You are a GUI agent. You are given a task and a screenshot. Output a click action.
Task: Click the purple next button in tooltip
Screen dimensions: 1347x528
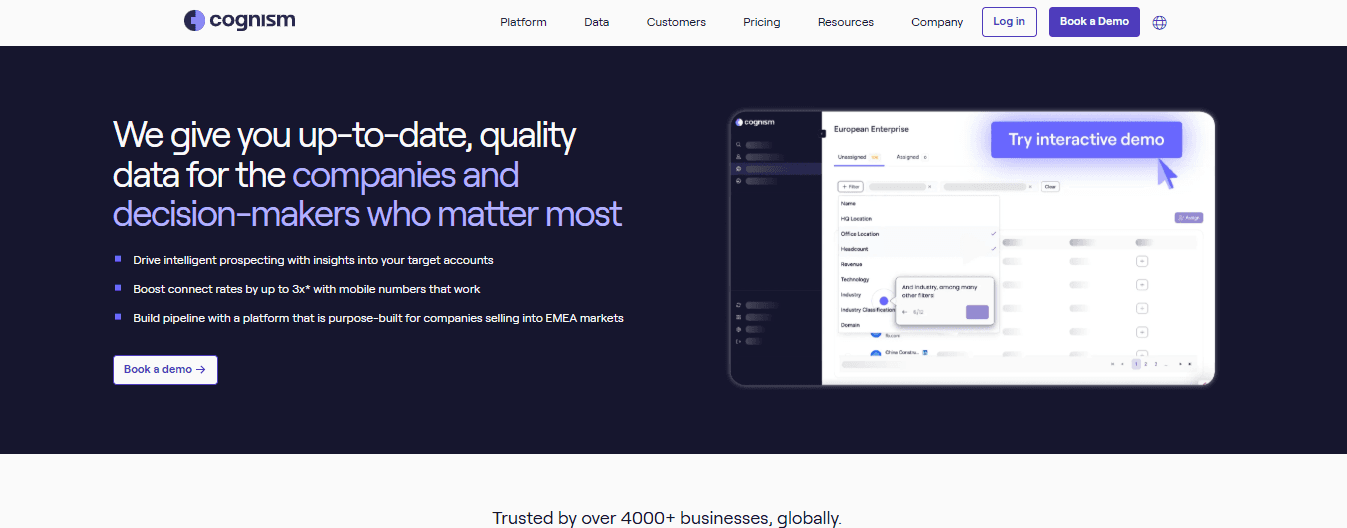[977, 312]
